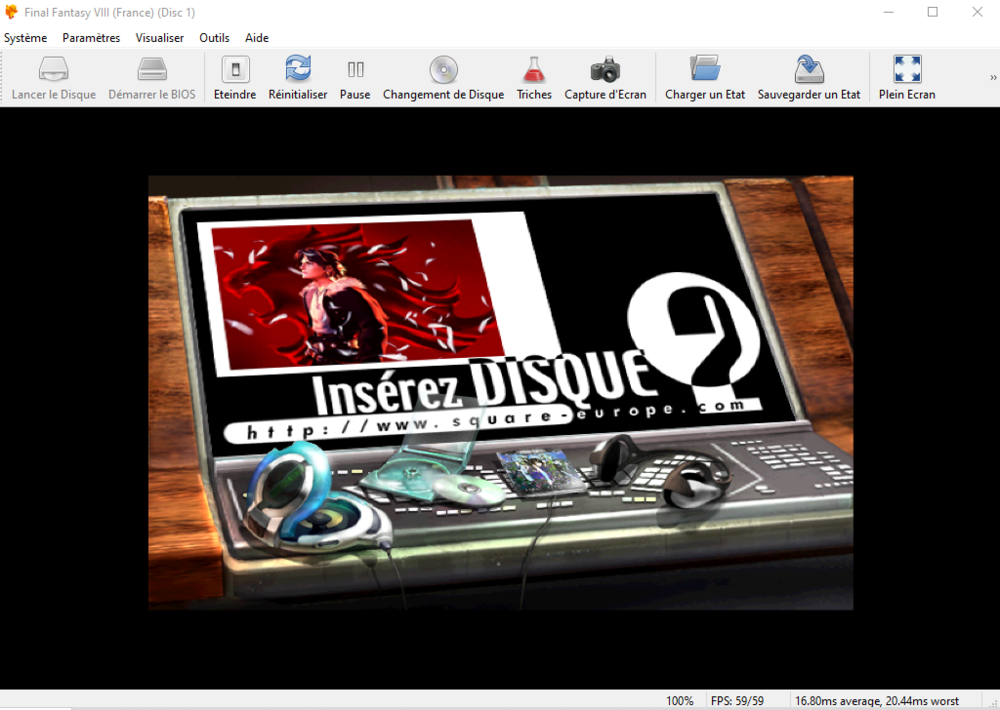Click the Sauvegarder un Etat icon
1000x710 pixels.
coord(809,69)
